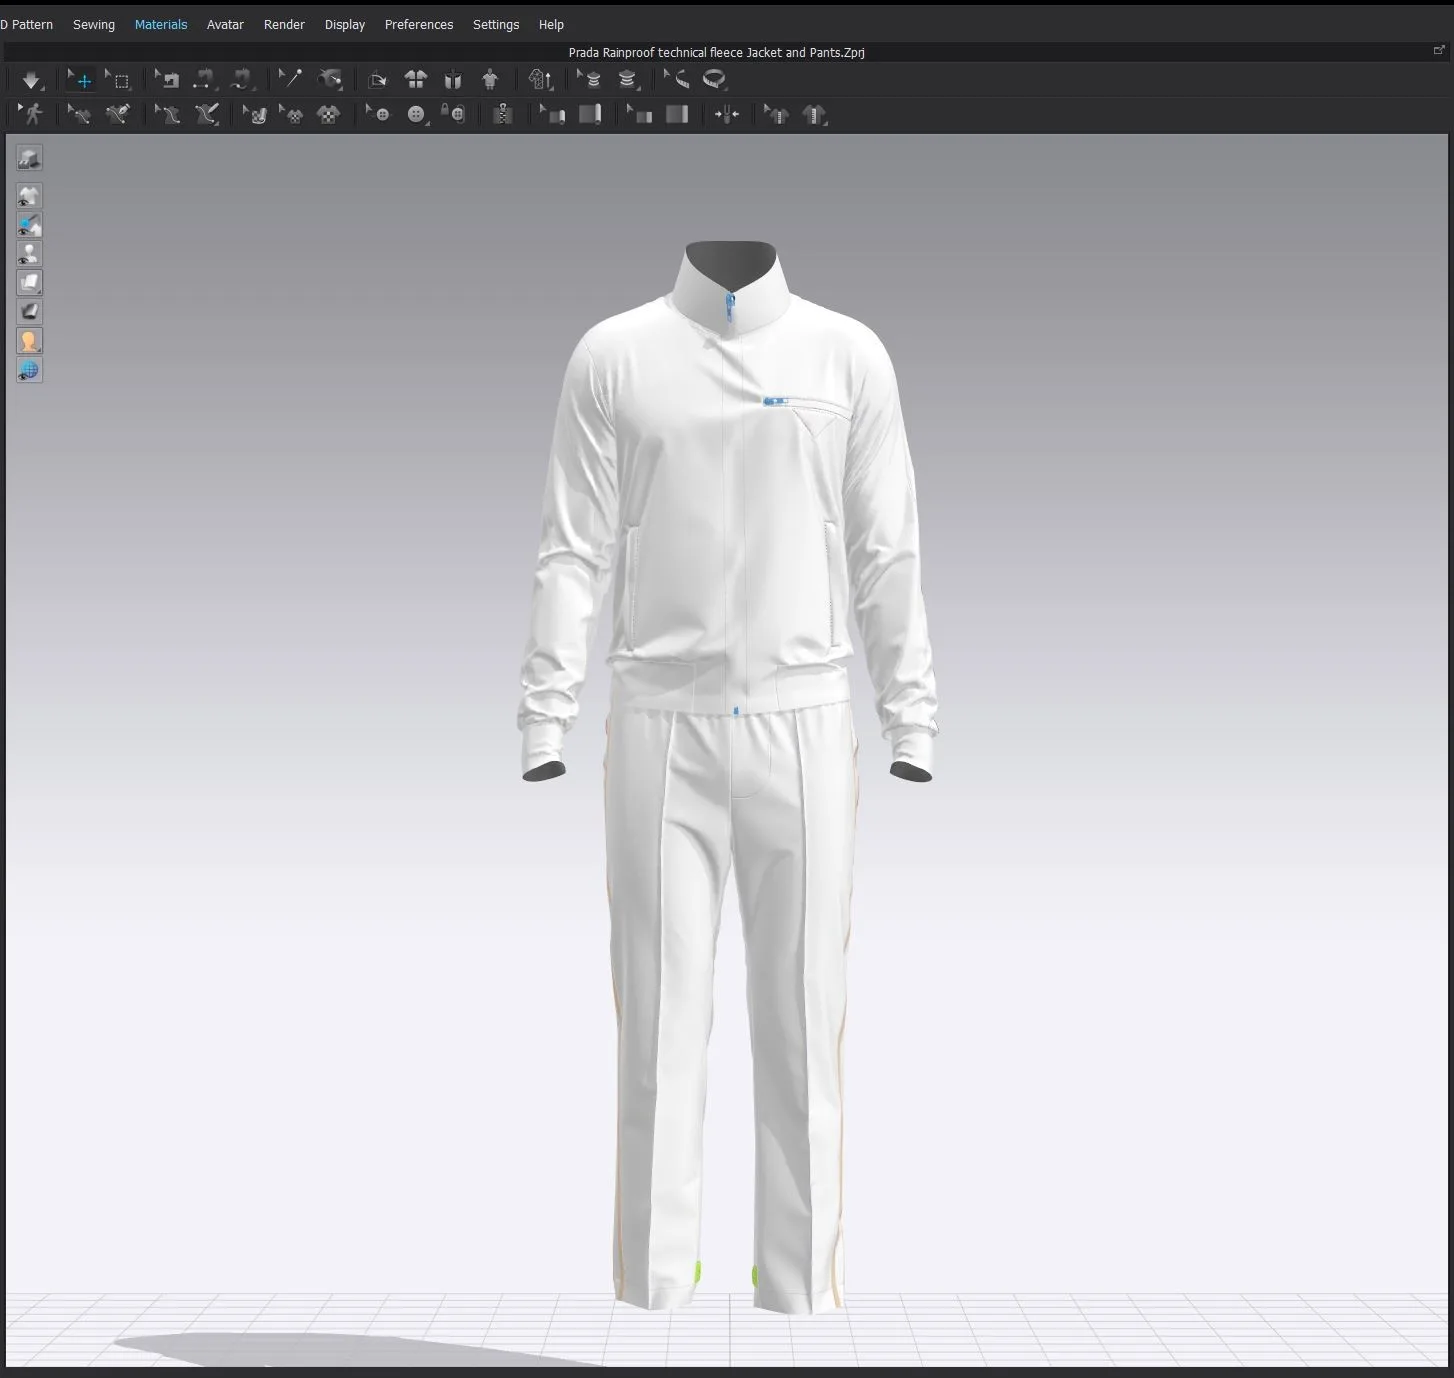Viewport: 1454px width, 1378px height.
Task: Click the Topstitch shirt tool
Action: pyautogui.click(x=814, y=114)
